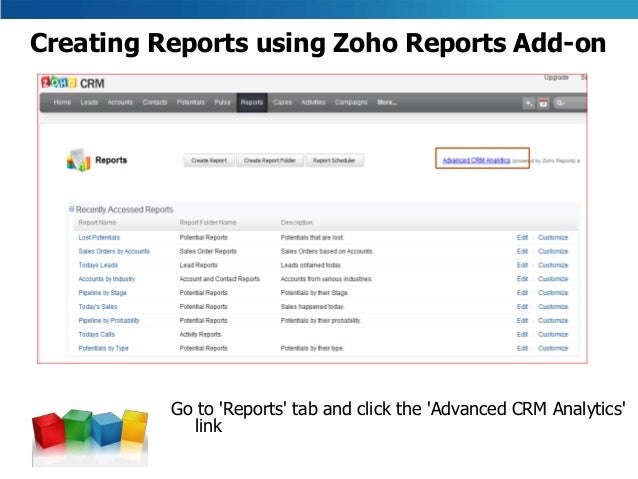638x479 pixels.
Task: Click the Account and Contact Reports cell
Action: (x=220, y=279)
